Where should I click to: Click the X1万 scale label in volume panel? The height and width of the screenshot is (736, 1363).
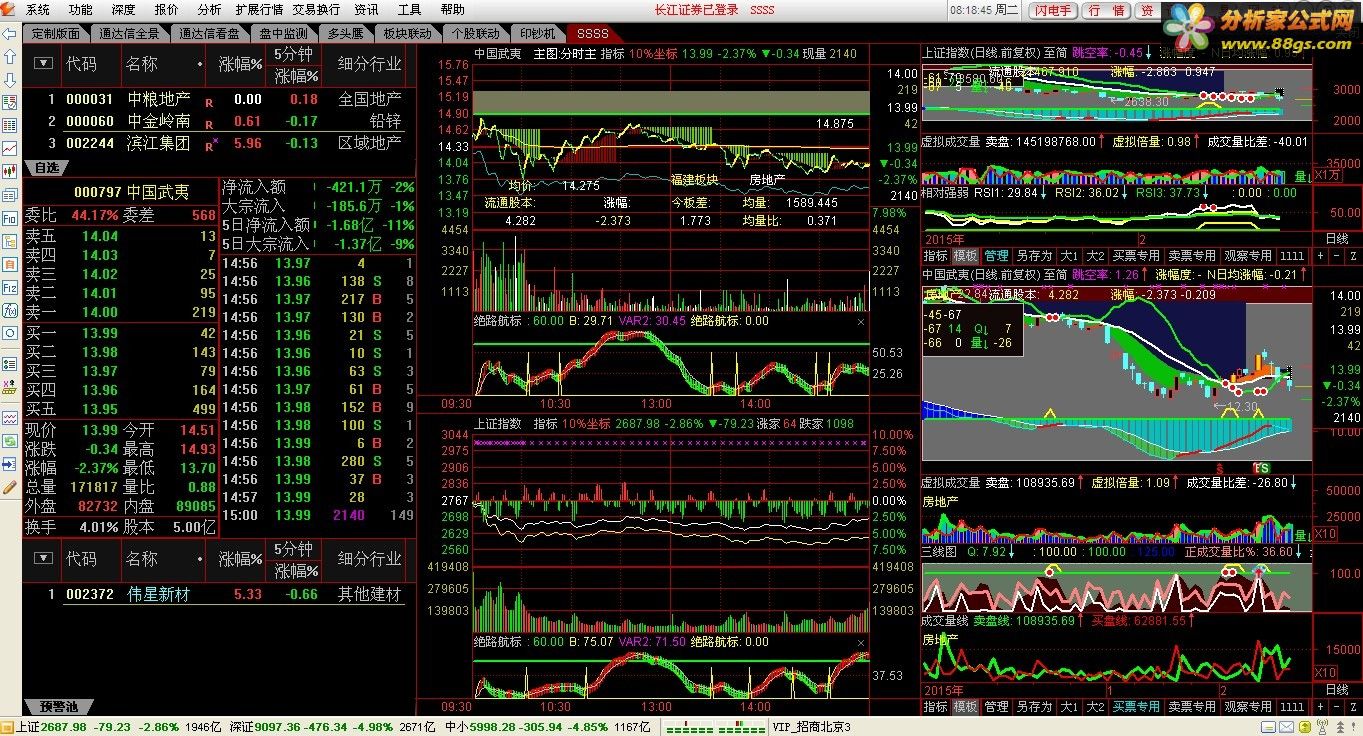point(1326,175)
